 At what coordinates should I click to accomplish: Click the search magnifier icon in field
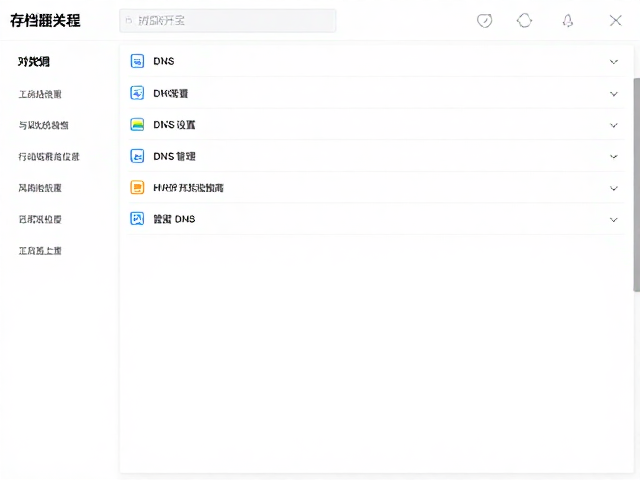(x=129, y=20)
